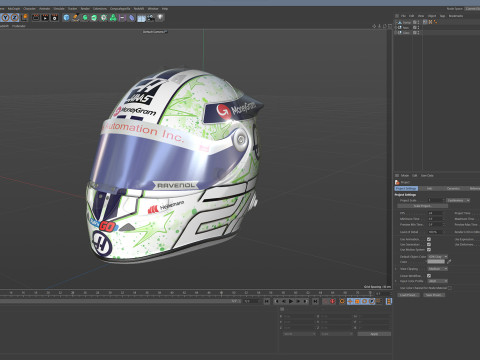The width and height of the screenshot is (480, 360).
Task: Click the Save Preset button
Action: click(434, 295)
